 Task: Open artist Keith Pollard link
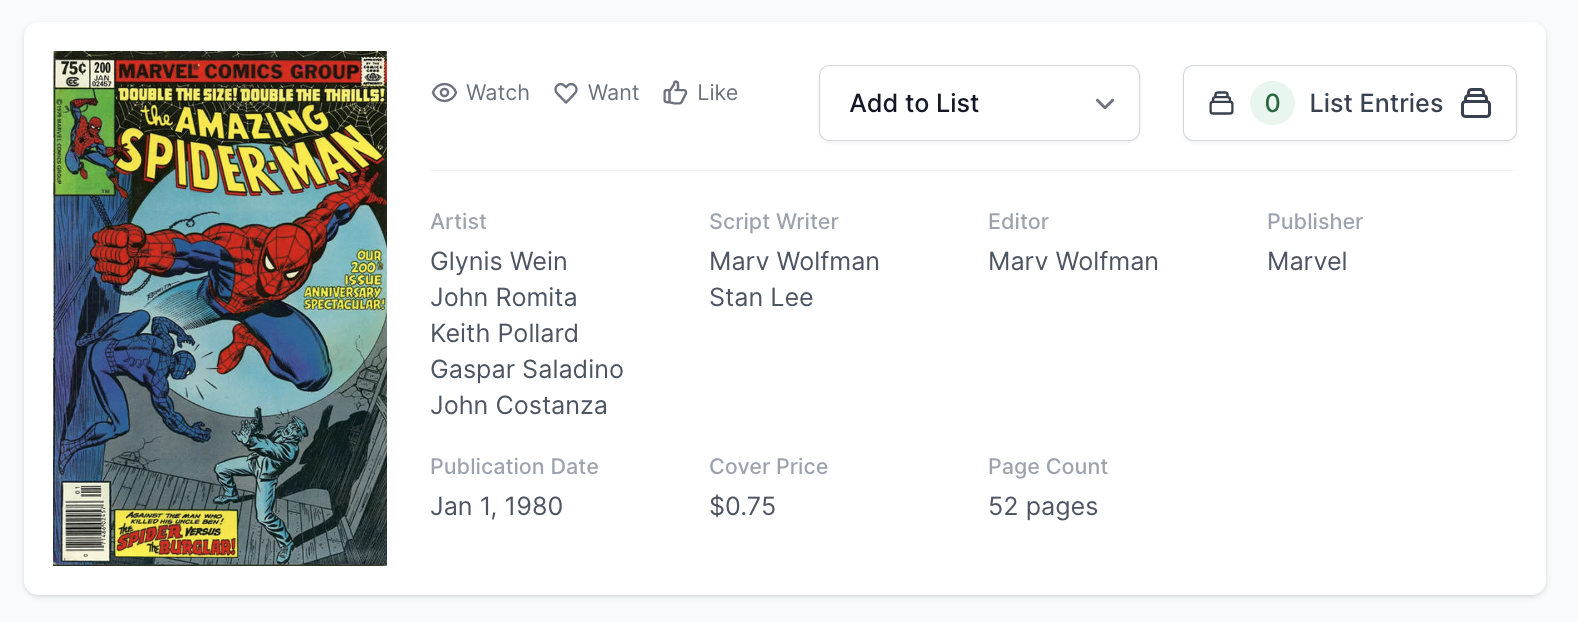click(x=504, y=334)
